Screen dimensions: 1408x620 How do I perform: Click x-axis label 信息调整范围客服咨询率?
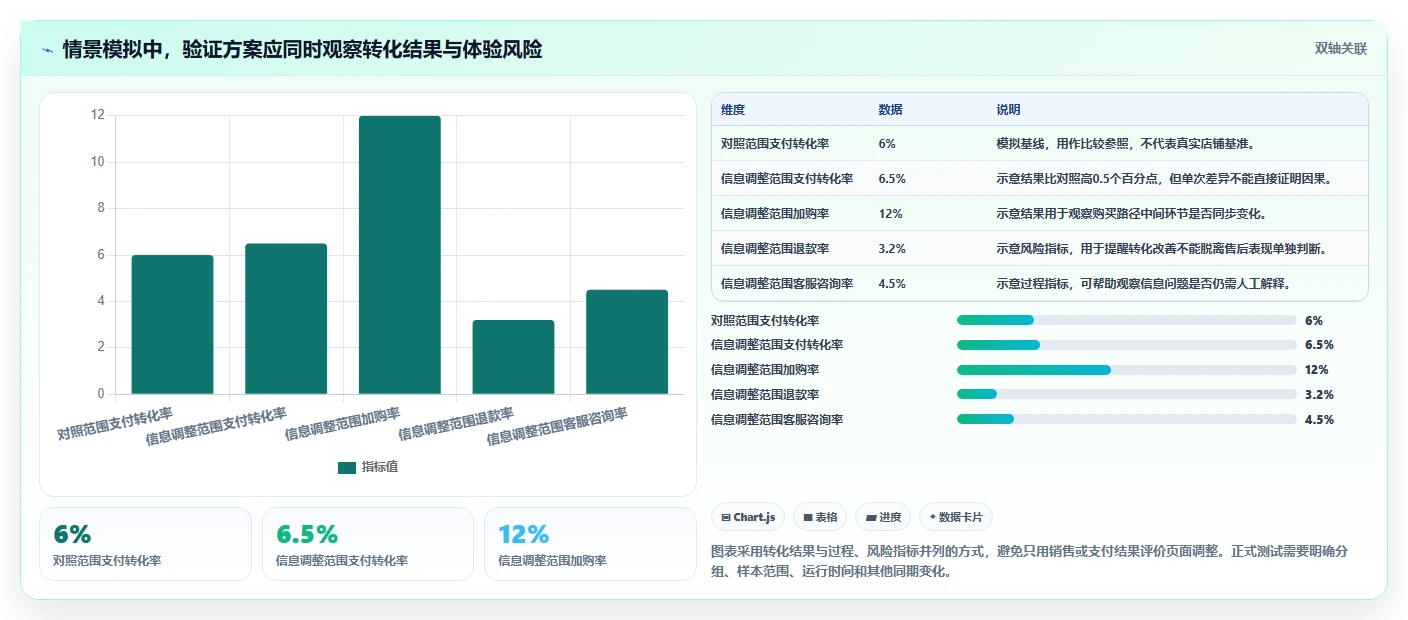tap(557, 427)
